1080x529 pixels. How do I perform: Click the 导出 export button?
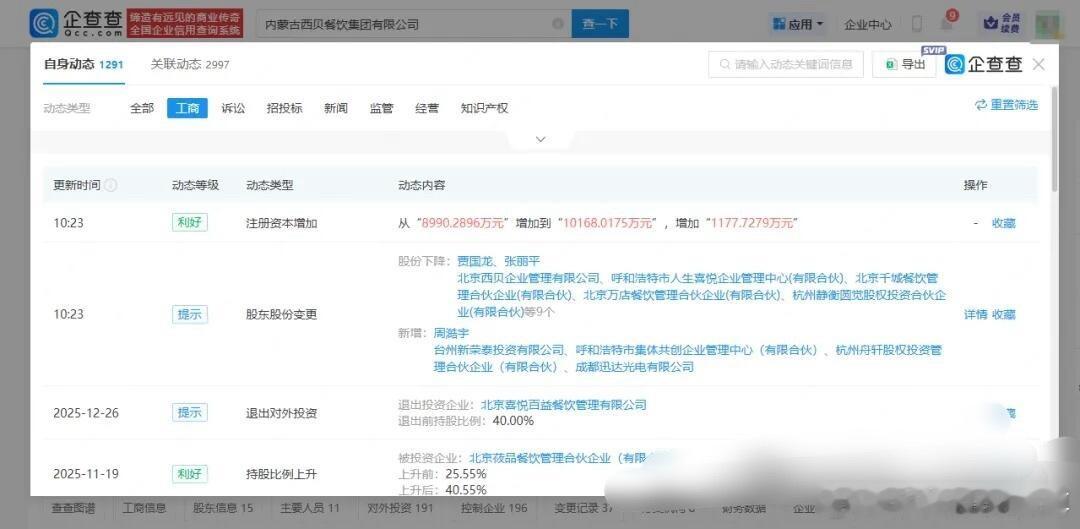tap(906, 64)
